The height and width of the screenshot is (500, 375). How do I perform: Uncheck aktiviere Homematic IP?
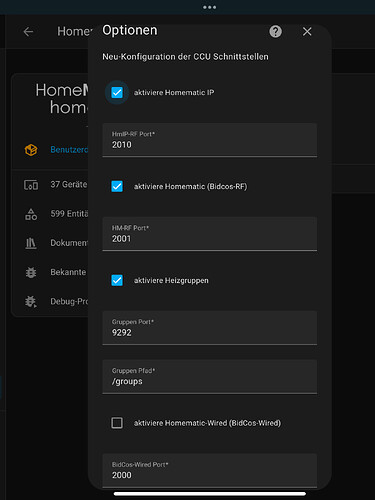click(x=117, y=92)
